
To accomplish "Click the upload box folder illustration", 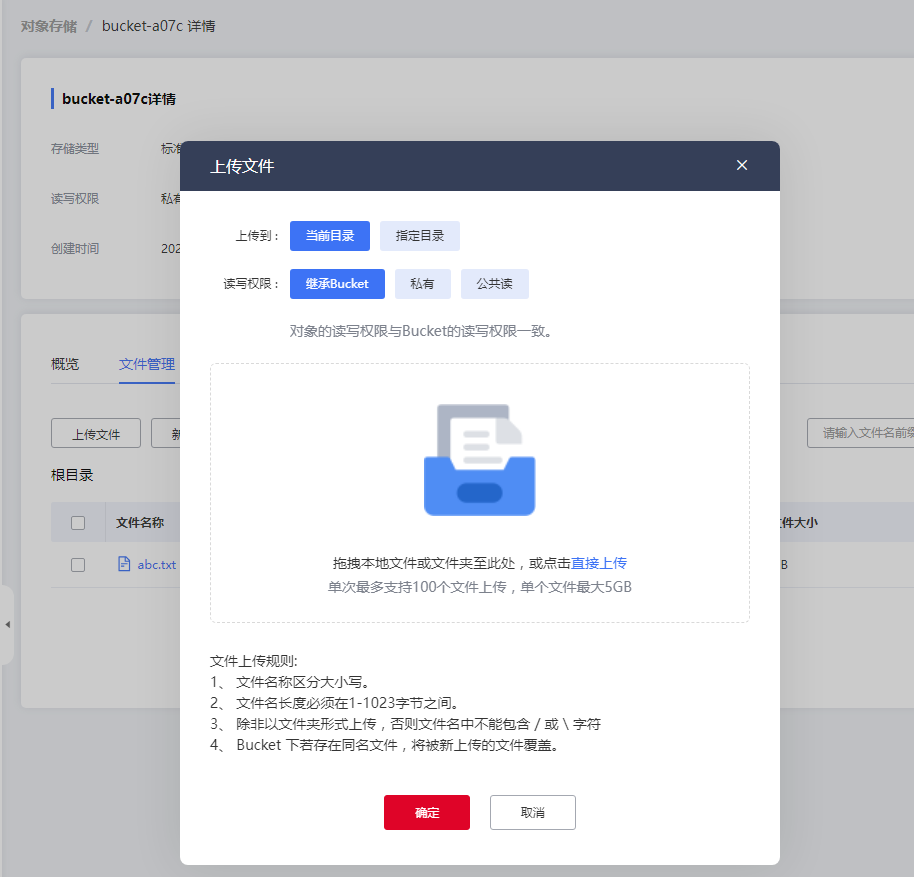I will (x=479, y=460).
